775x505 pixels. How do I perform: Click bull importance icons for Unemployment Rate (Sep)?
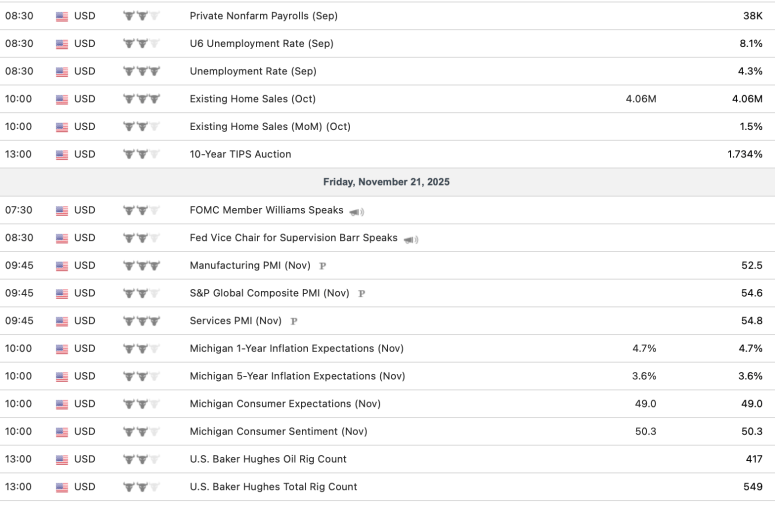(141, 72)
